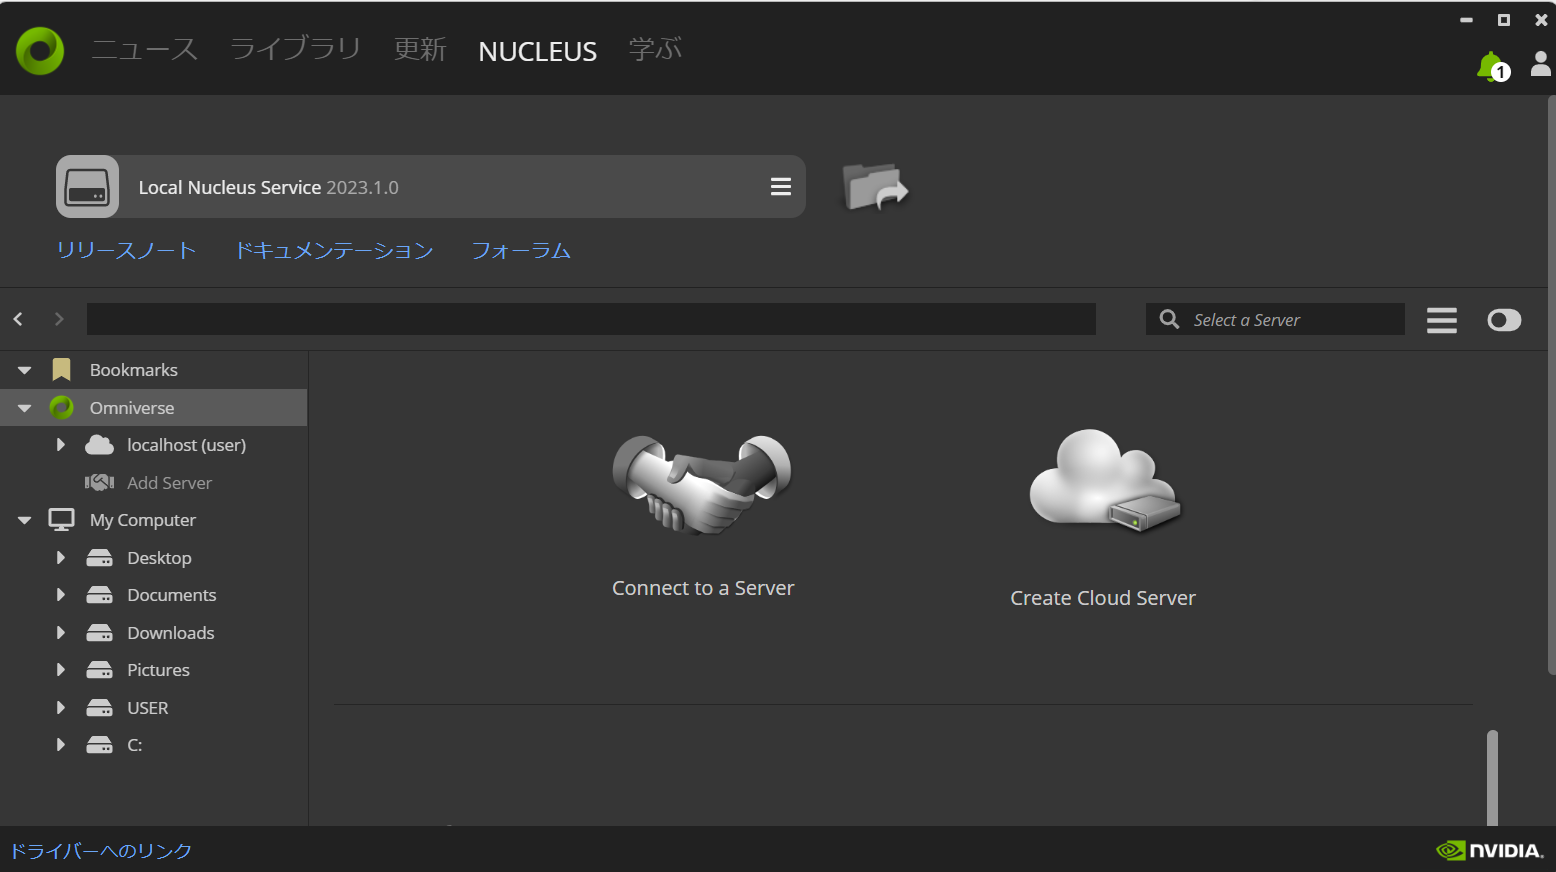Screen dimensions: 1556x872
Task: Open the リリースノート link
Action: click(126, 251)
